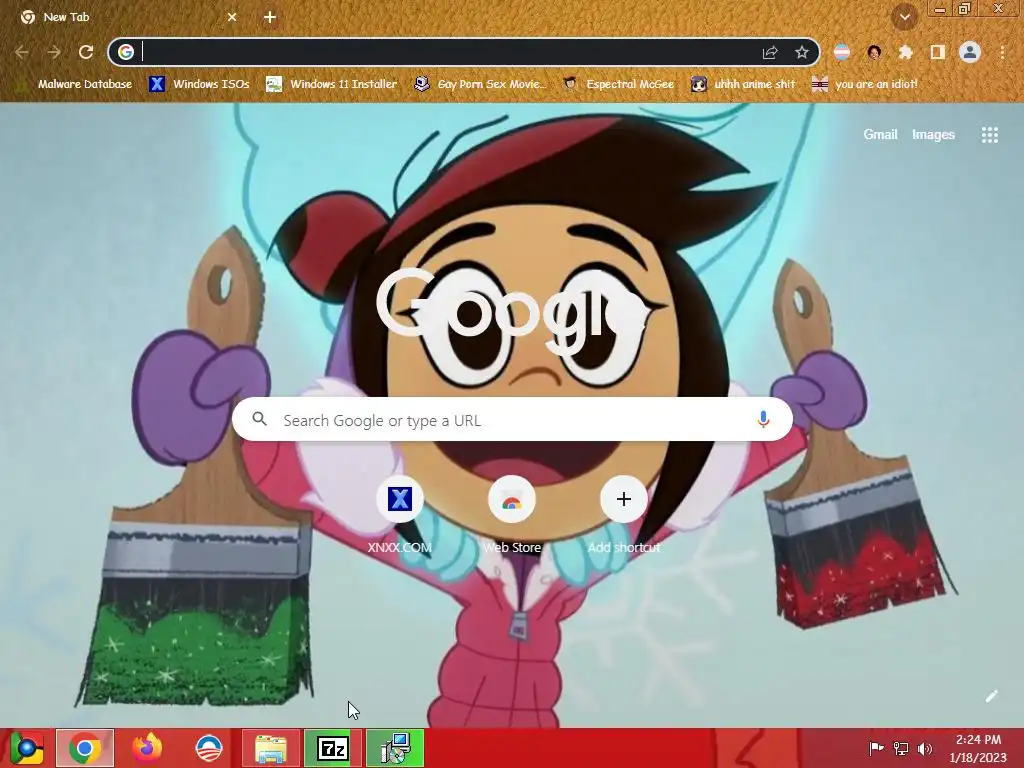The height and width of the screenshot is (768, 1024).
Task: Click the character face extension icon
Action: pos(874,52)
